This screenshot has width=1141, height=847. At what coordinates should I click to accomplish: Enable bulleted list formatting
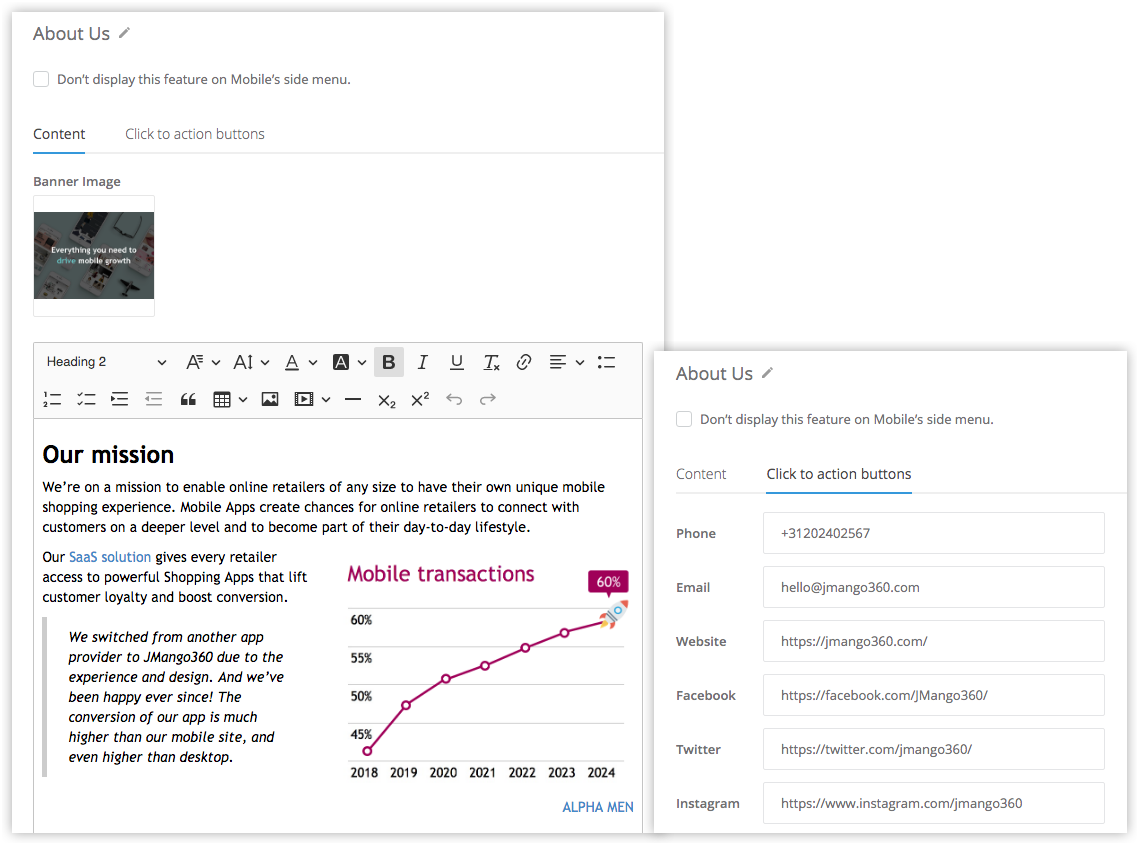pos(606,362)
